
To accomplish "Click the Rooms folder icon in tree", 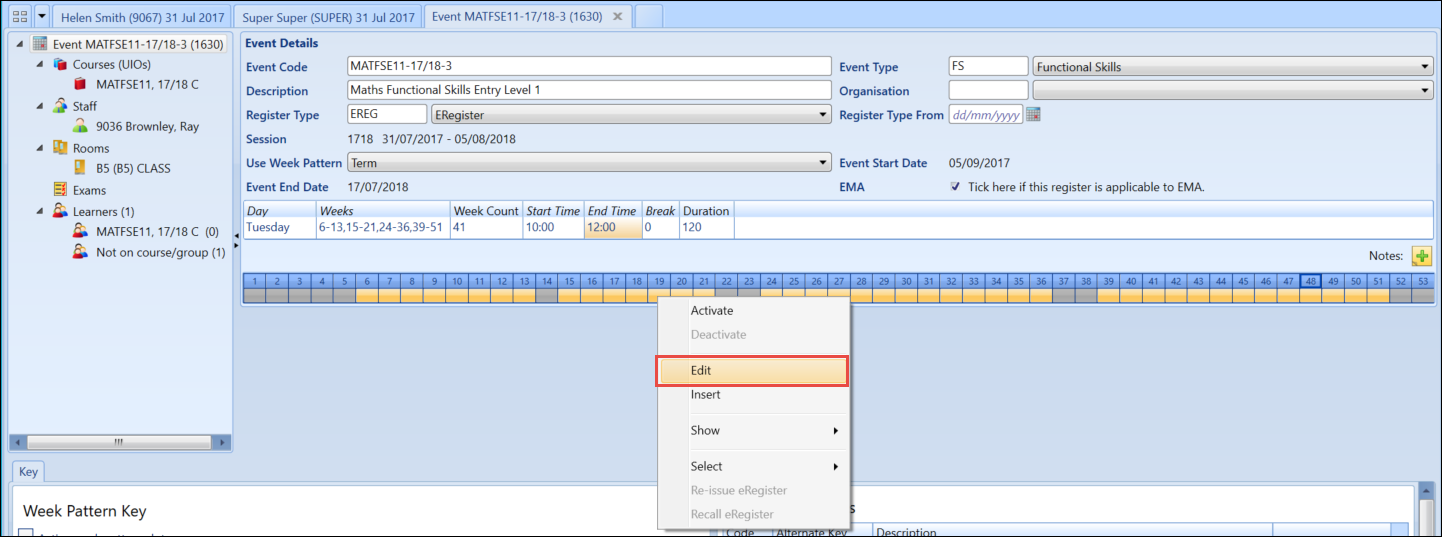I will (x=60, y=148).
